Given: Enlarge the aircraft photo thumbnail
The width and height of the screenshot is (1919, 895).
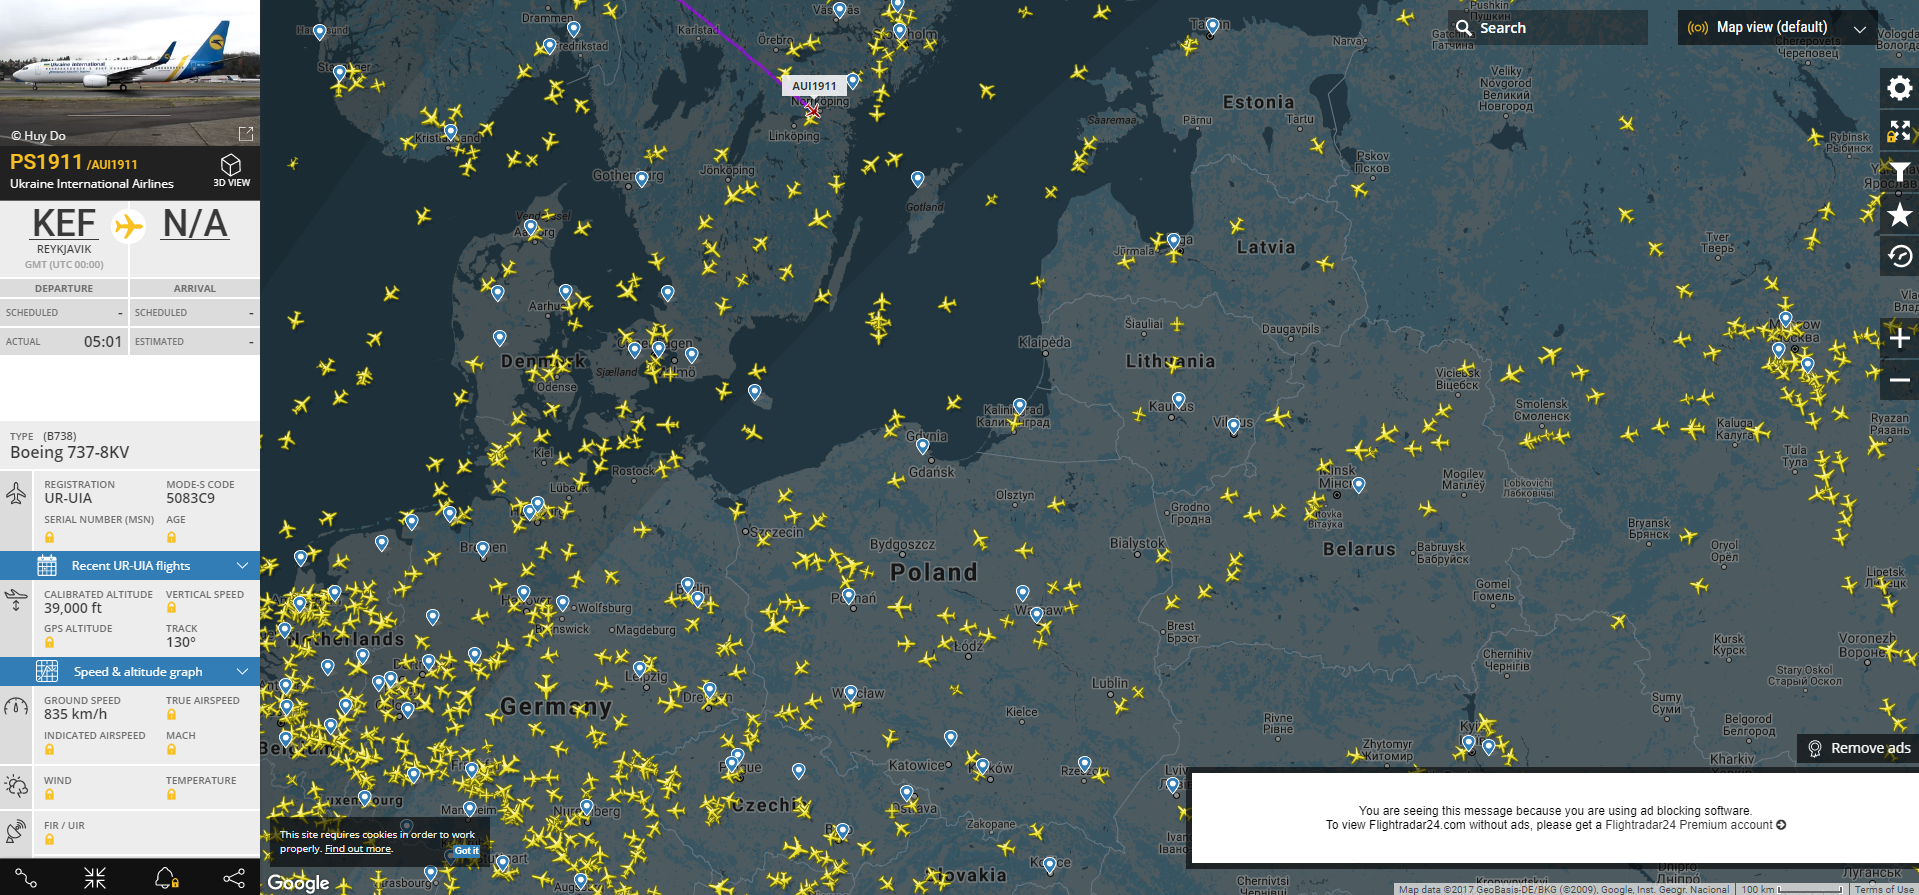Looking at the screenshot, I should pos(245,134).
